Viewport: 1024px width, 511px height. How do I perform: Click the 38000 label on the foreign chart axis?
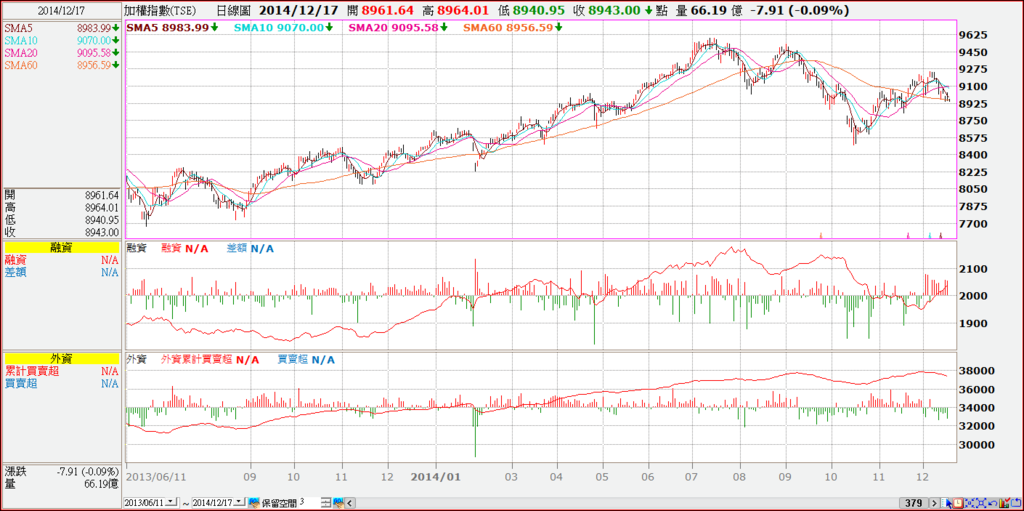[977, 371]
